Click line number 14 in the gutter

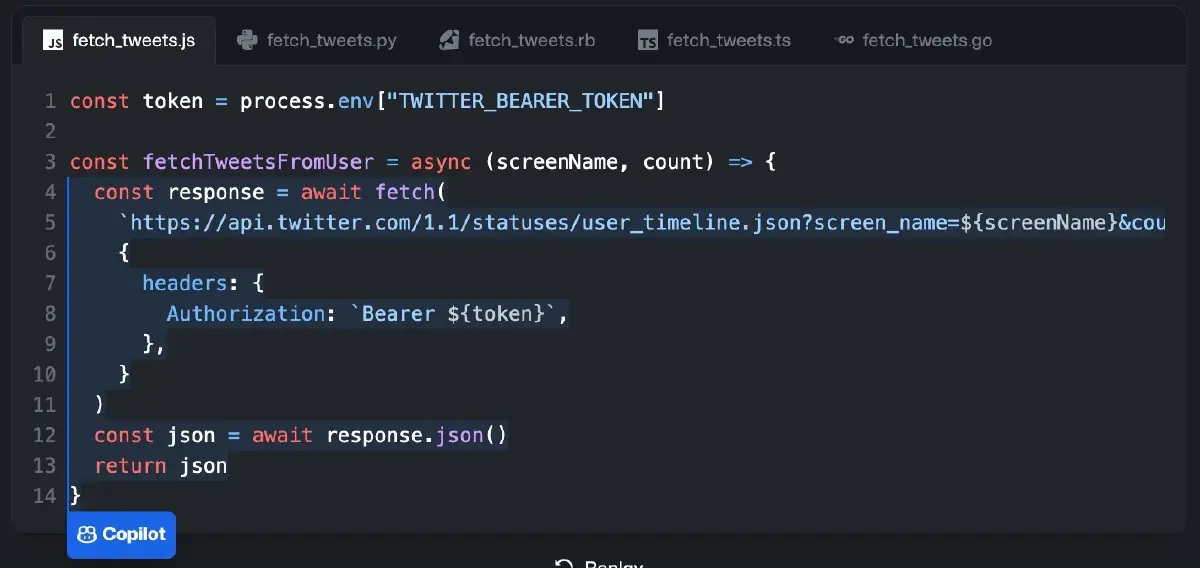coord(45,496)
